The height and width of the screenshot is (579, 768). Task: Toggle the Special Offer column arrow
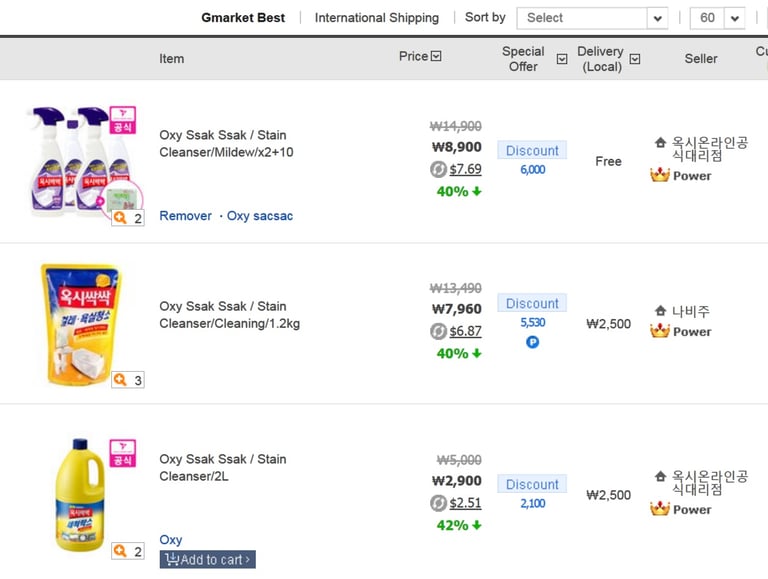click(562, 59)
